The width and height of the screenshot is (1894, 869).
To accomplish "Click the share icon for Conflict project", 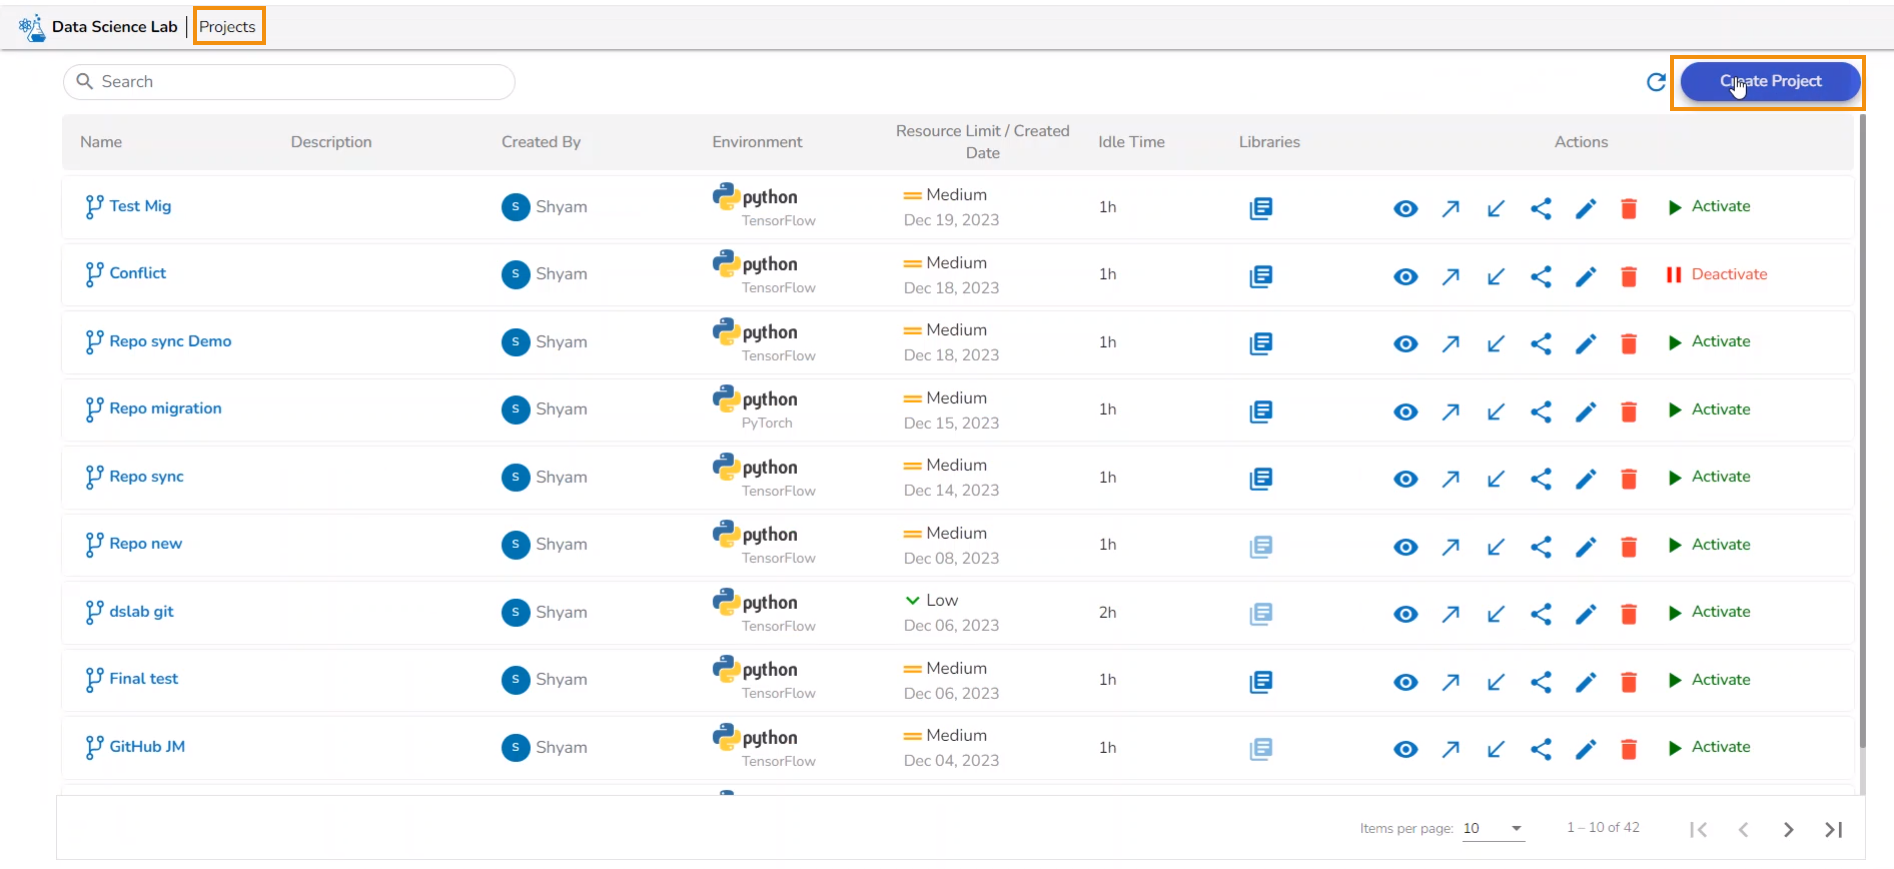I will pyautogui.click(x=1540, y=276).
